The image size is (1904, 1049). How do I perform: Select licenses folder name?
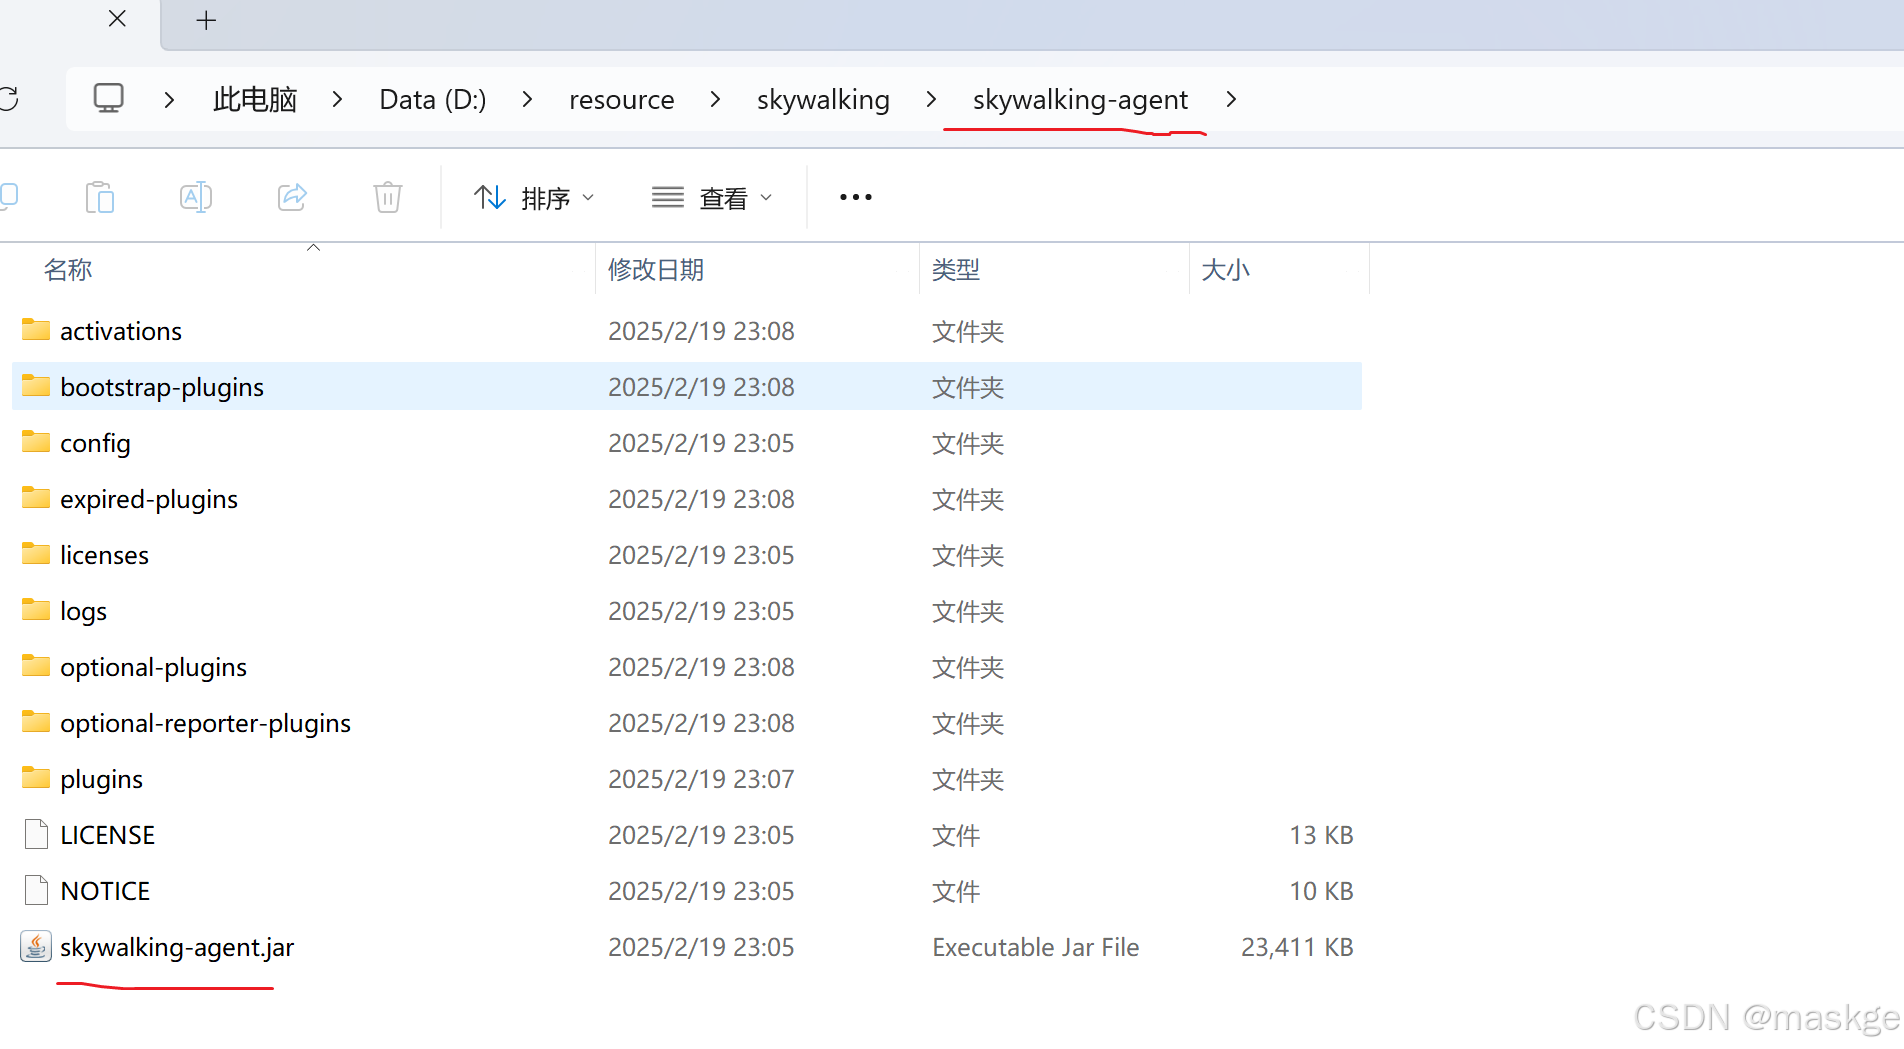click(x=104, y=555)
